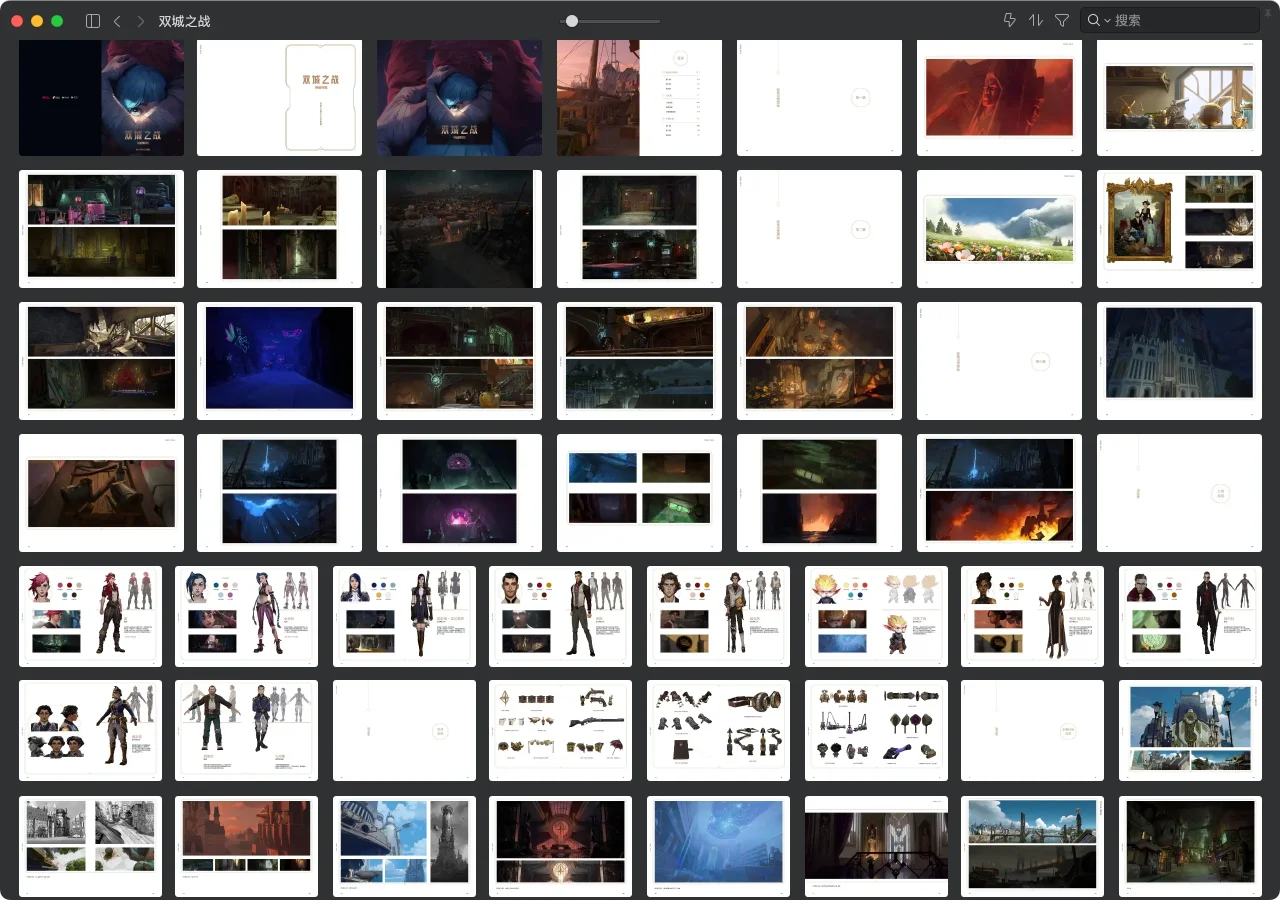Open the rifle and props design page

560,731
